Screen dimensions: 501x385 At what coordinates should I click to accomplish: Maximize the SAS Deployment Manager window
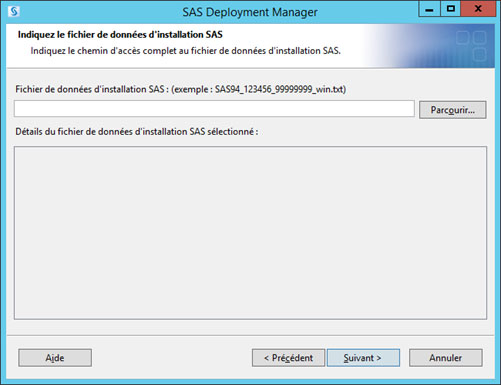(451, 9)
